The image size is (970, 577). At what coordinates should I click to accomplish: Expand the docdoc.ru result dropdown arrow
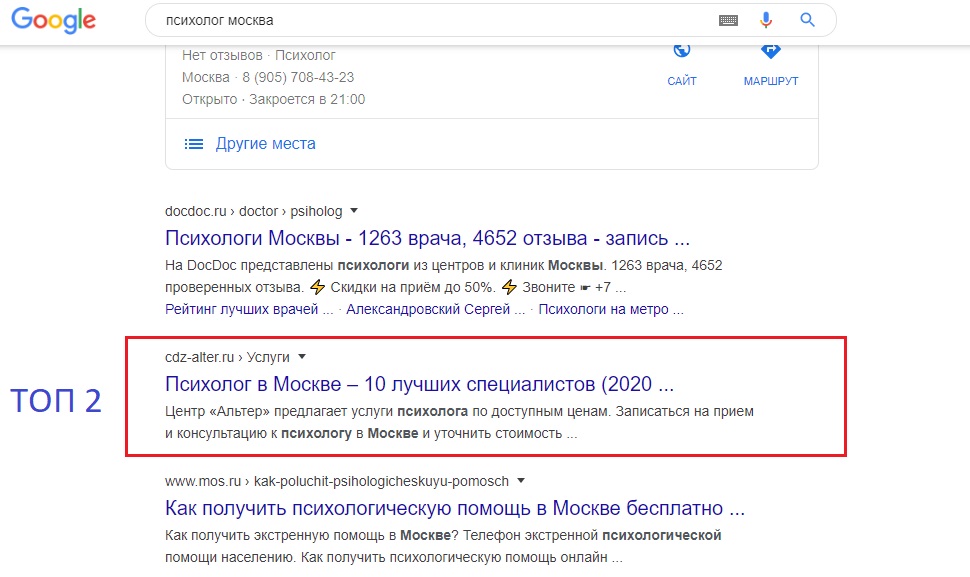tap(354, 211)
